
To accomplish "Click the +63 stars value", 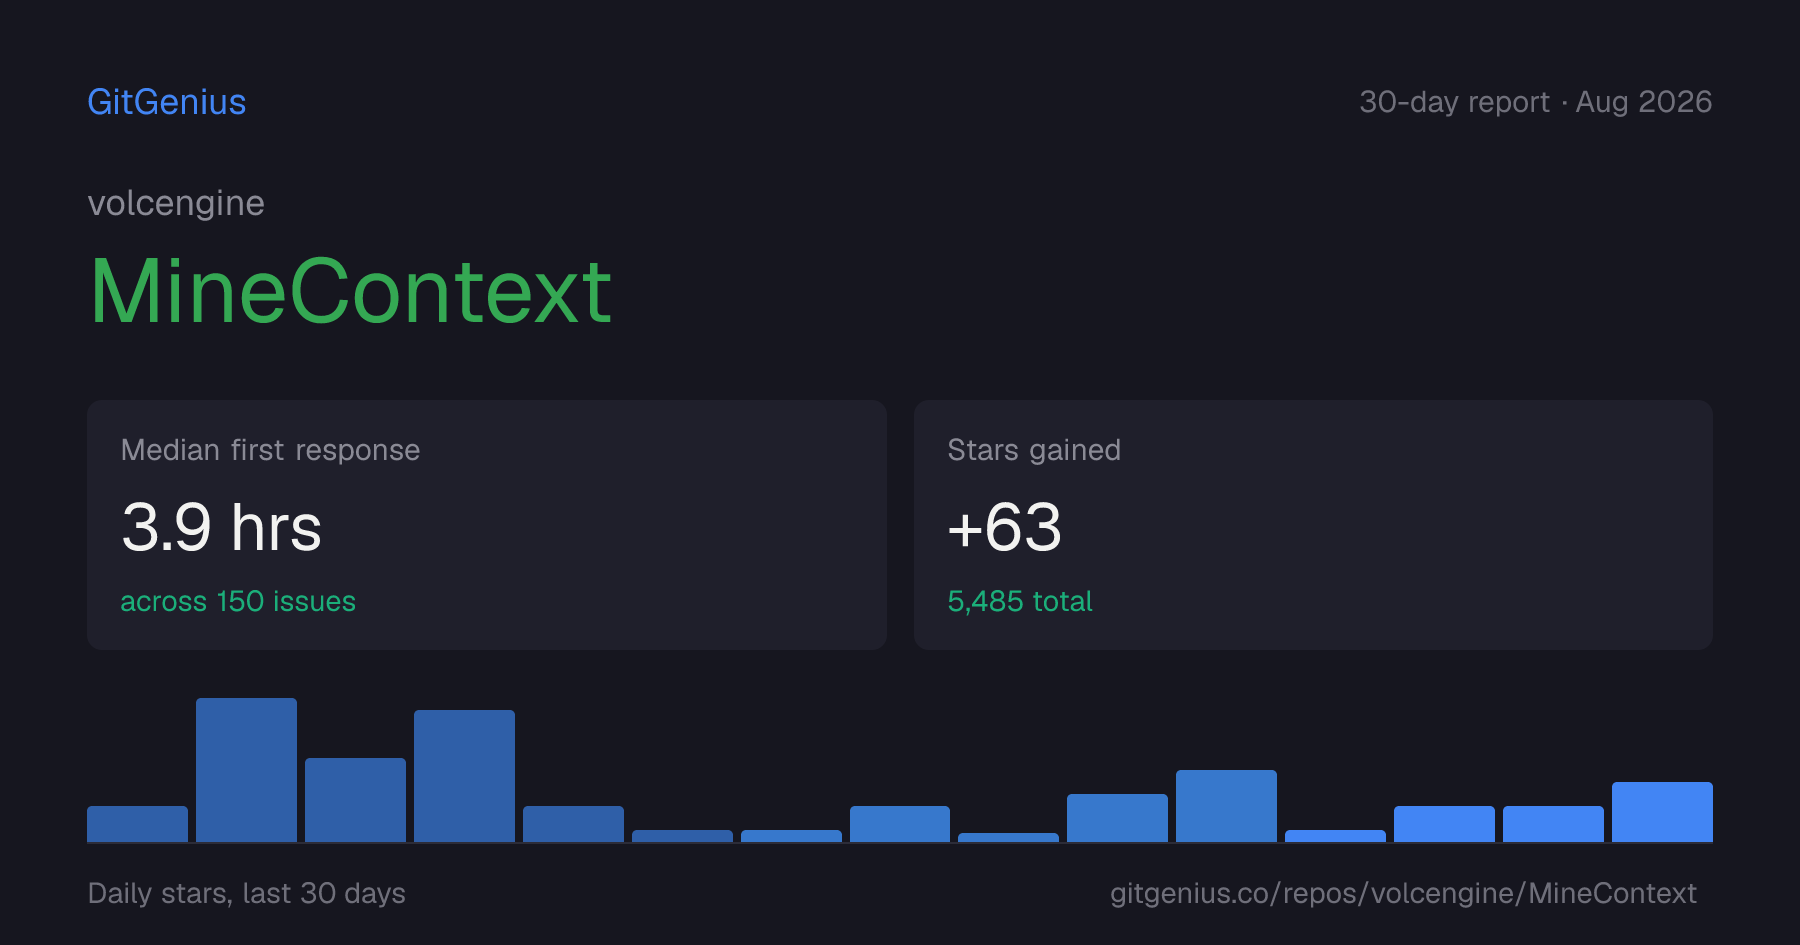I will click(1004, 527).
